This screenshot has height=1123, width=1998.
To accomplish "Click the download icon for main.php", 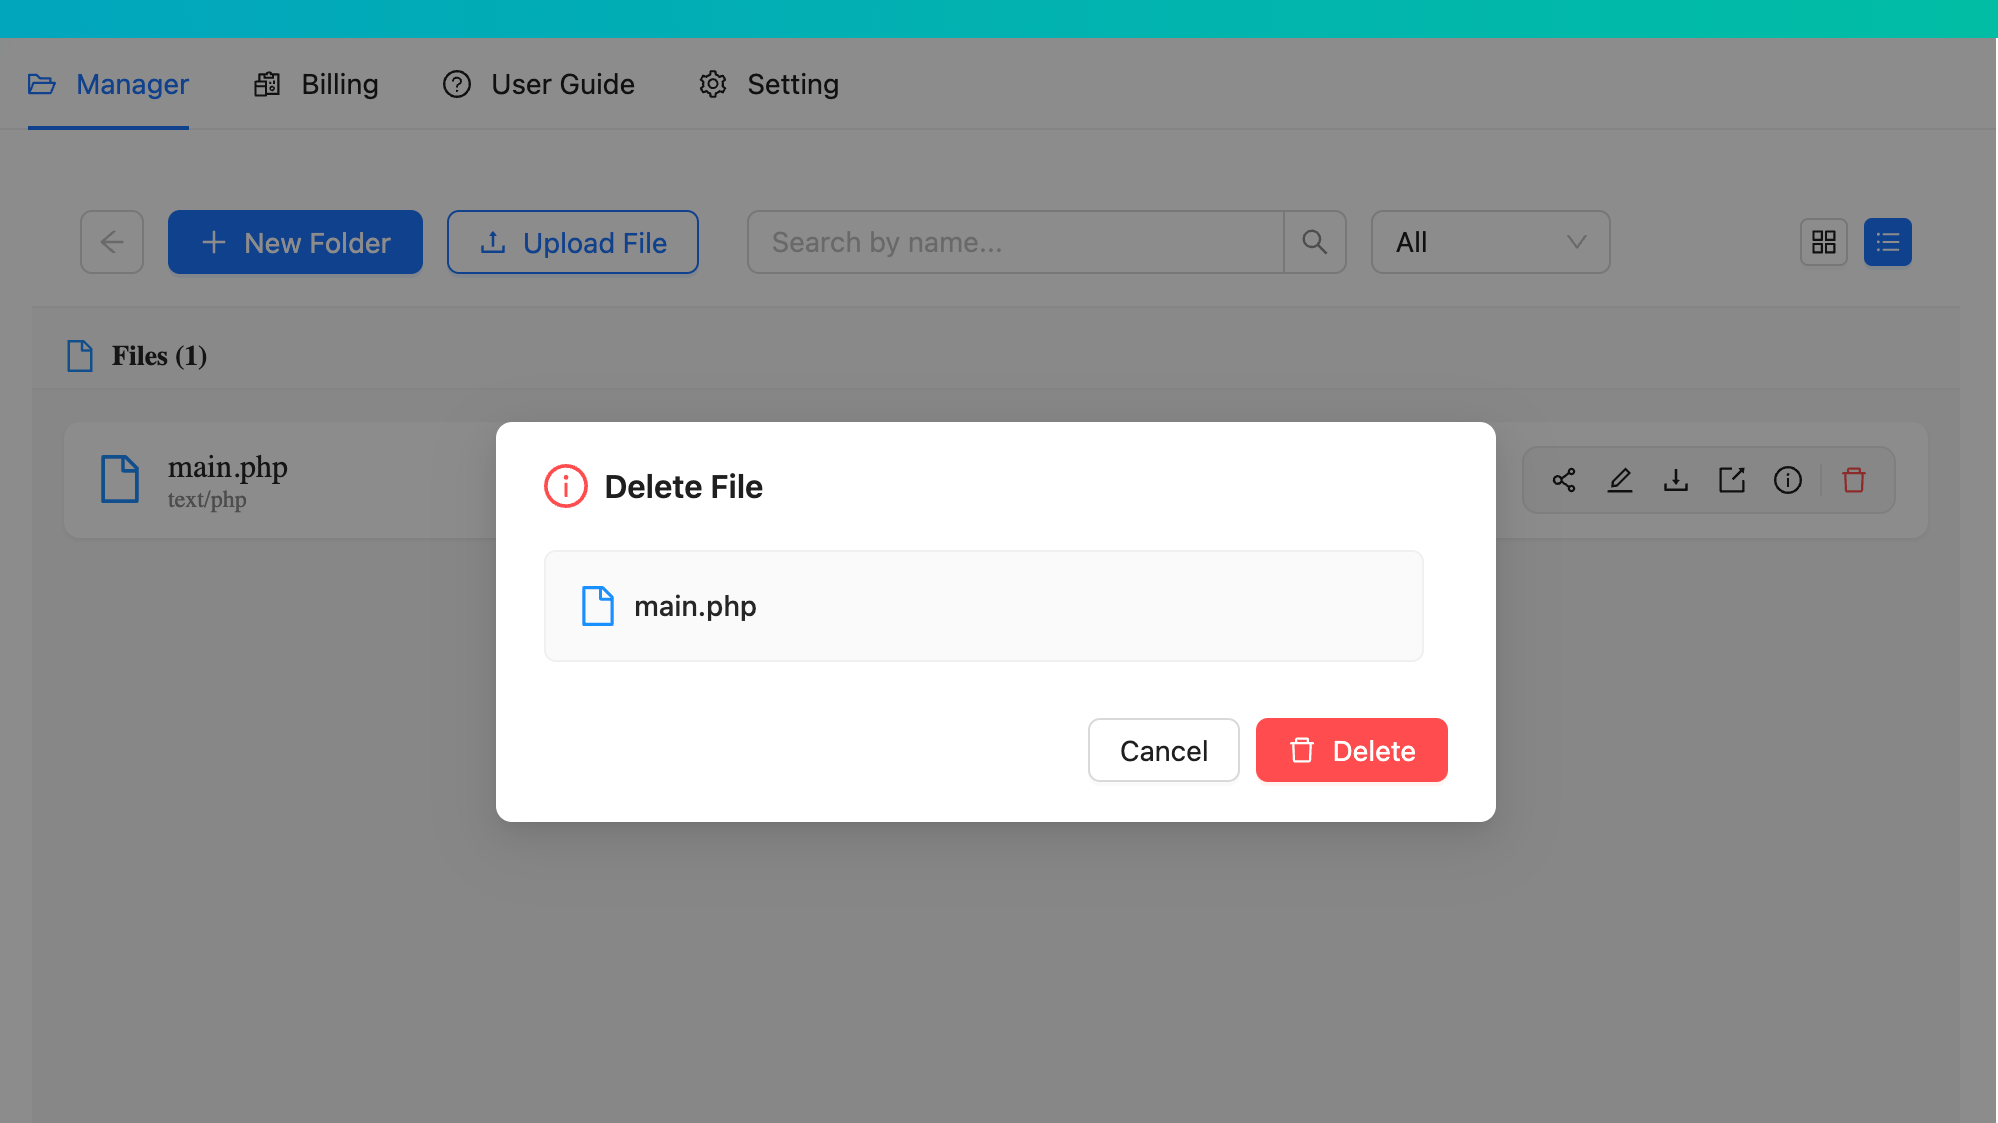I will pyautogui.click(x=1676, y=480).
